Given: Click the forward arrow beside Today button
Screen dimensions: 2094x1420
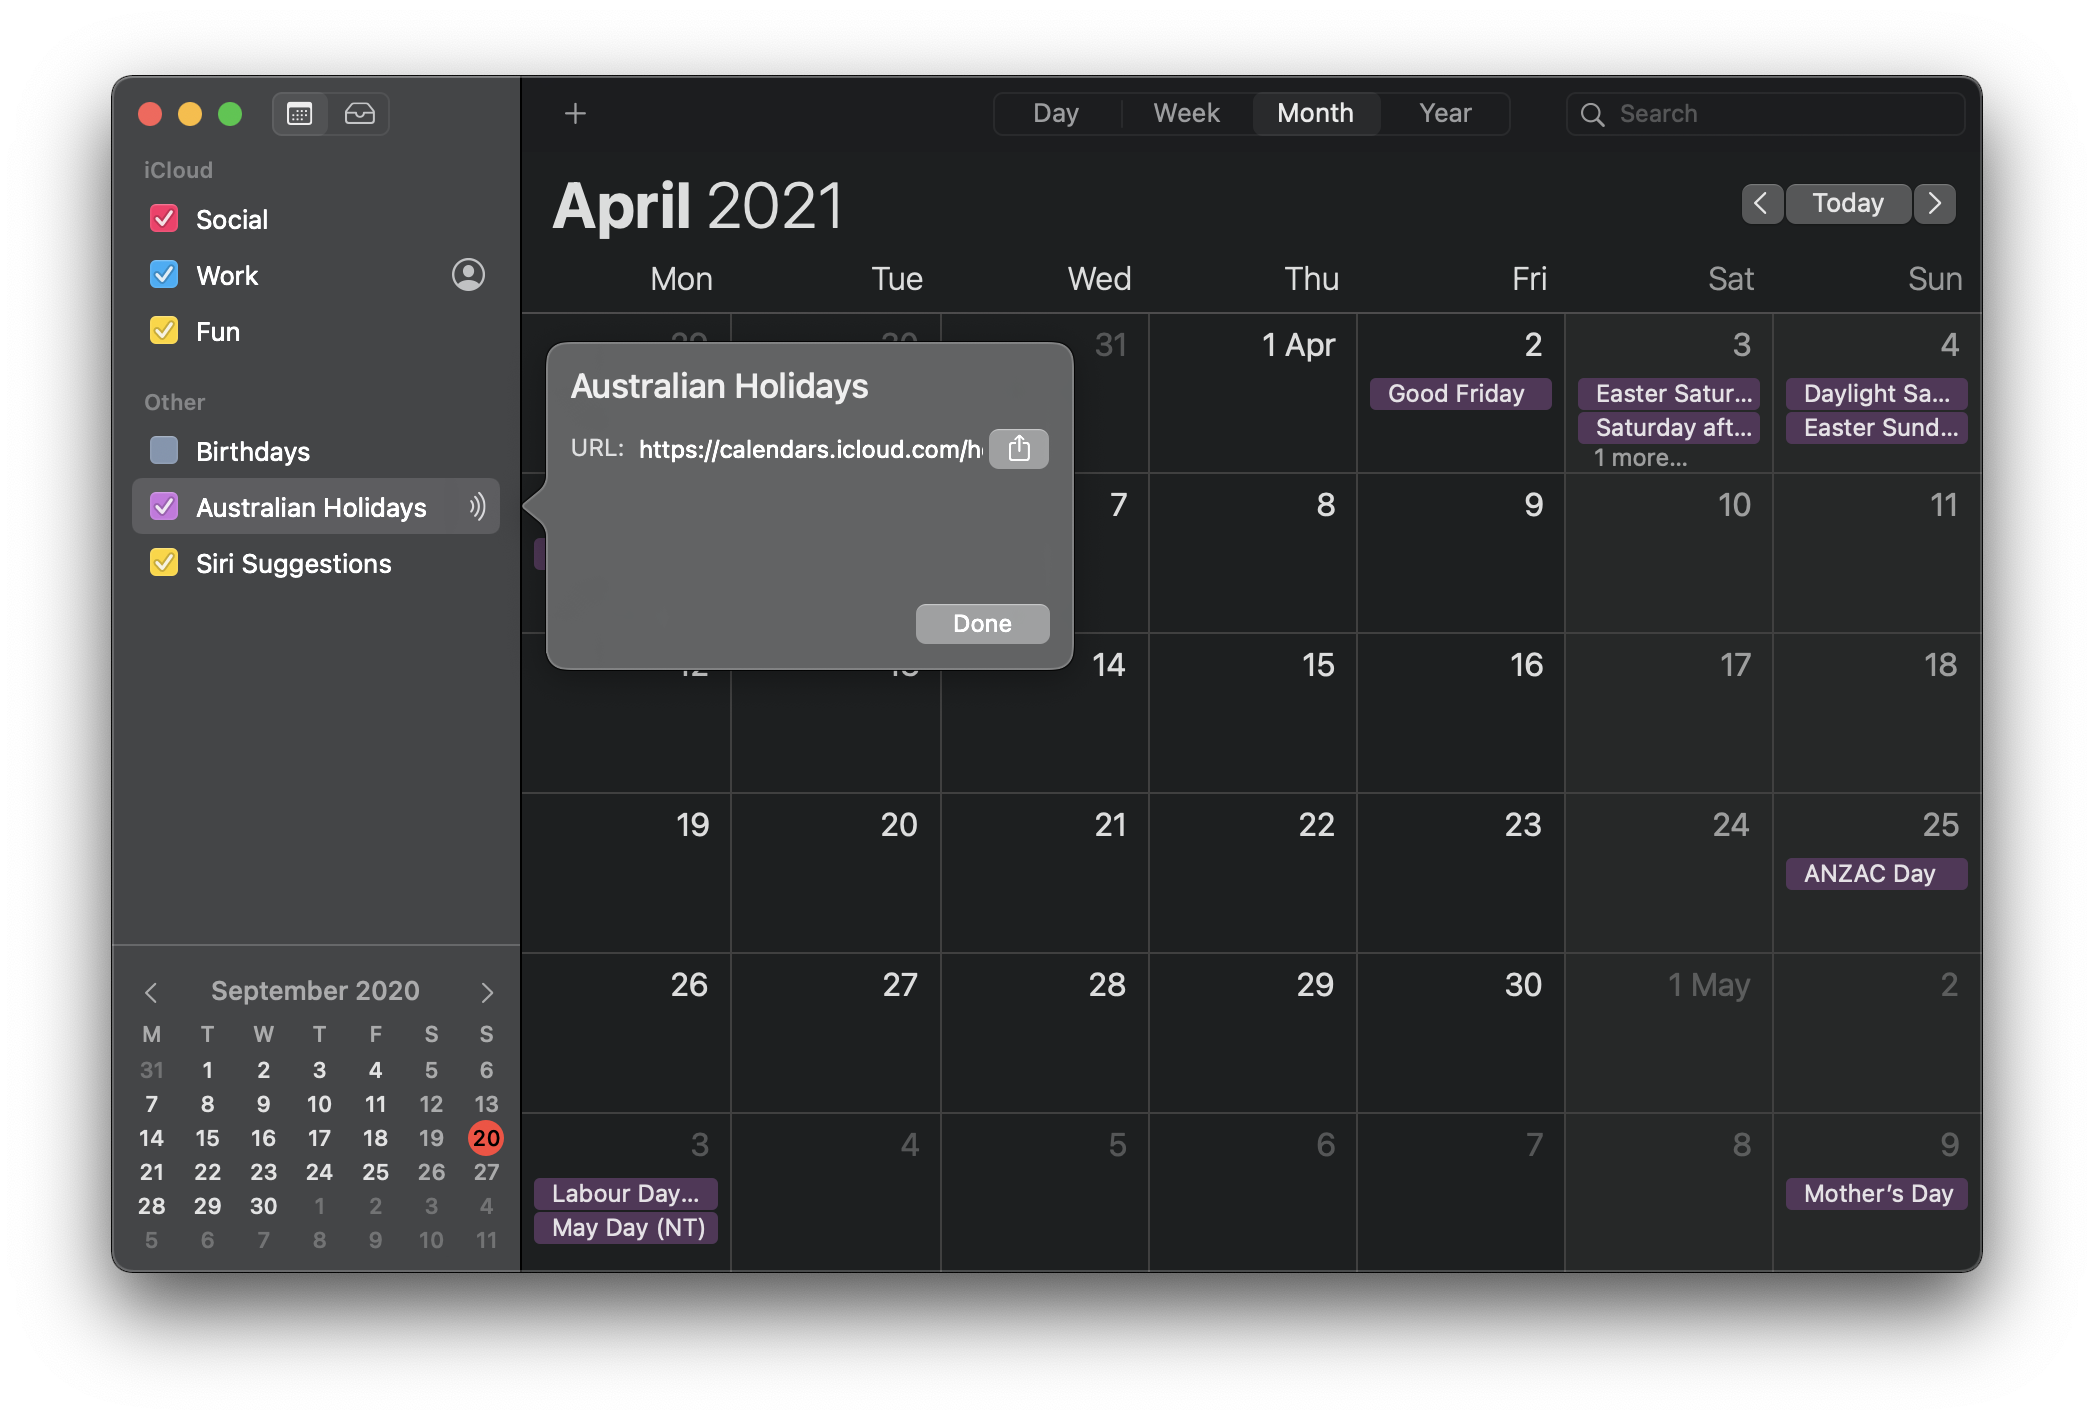Looking at the screenshot, I should pos(1934,203).
